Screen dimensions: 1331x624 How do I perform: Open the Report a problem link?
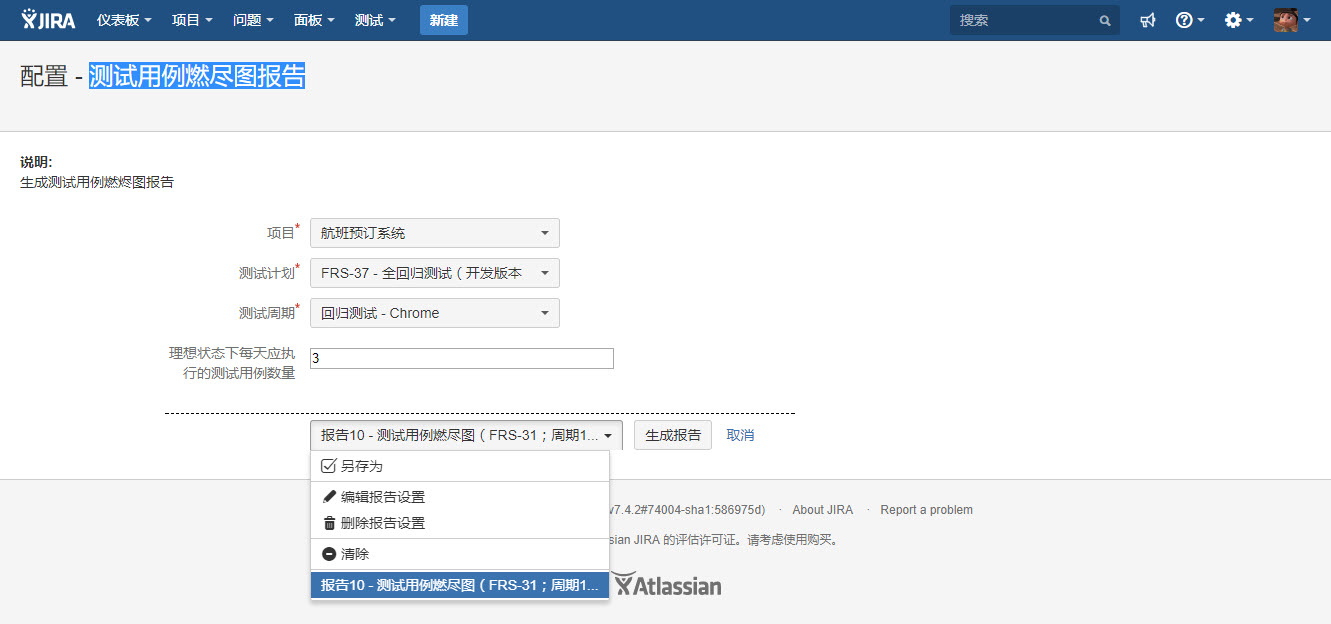[x=926, y=510]
